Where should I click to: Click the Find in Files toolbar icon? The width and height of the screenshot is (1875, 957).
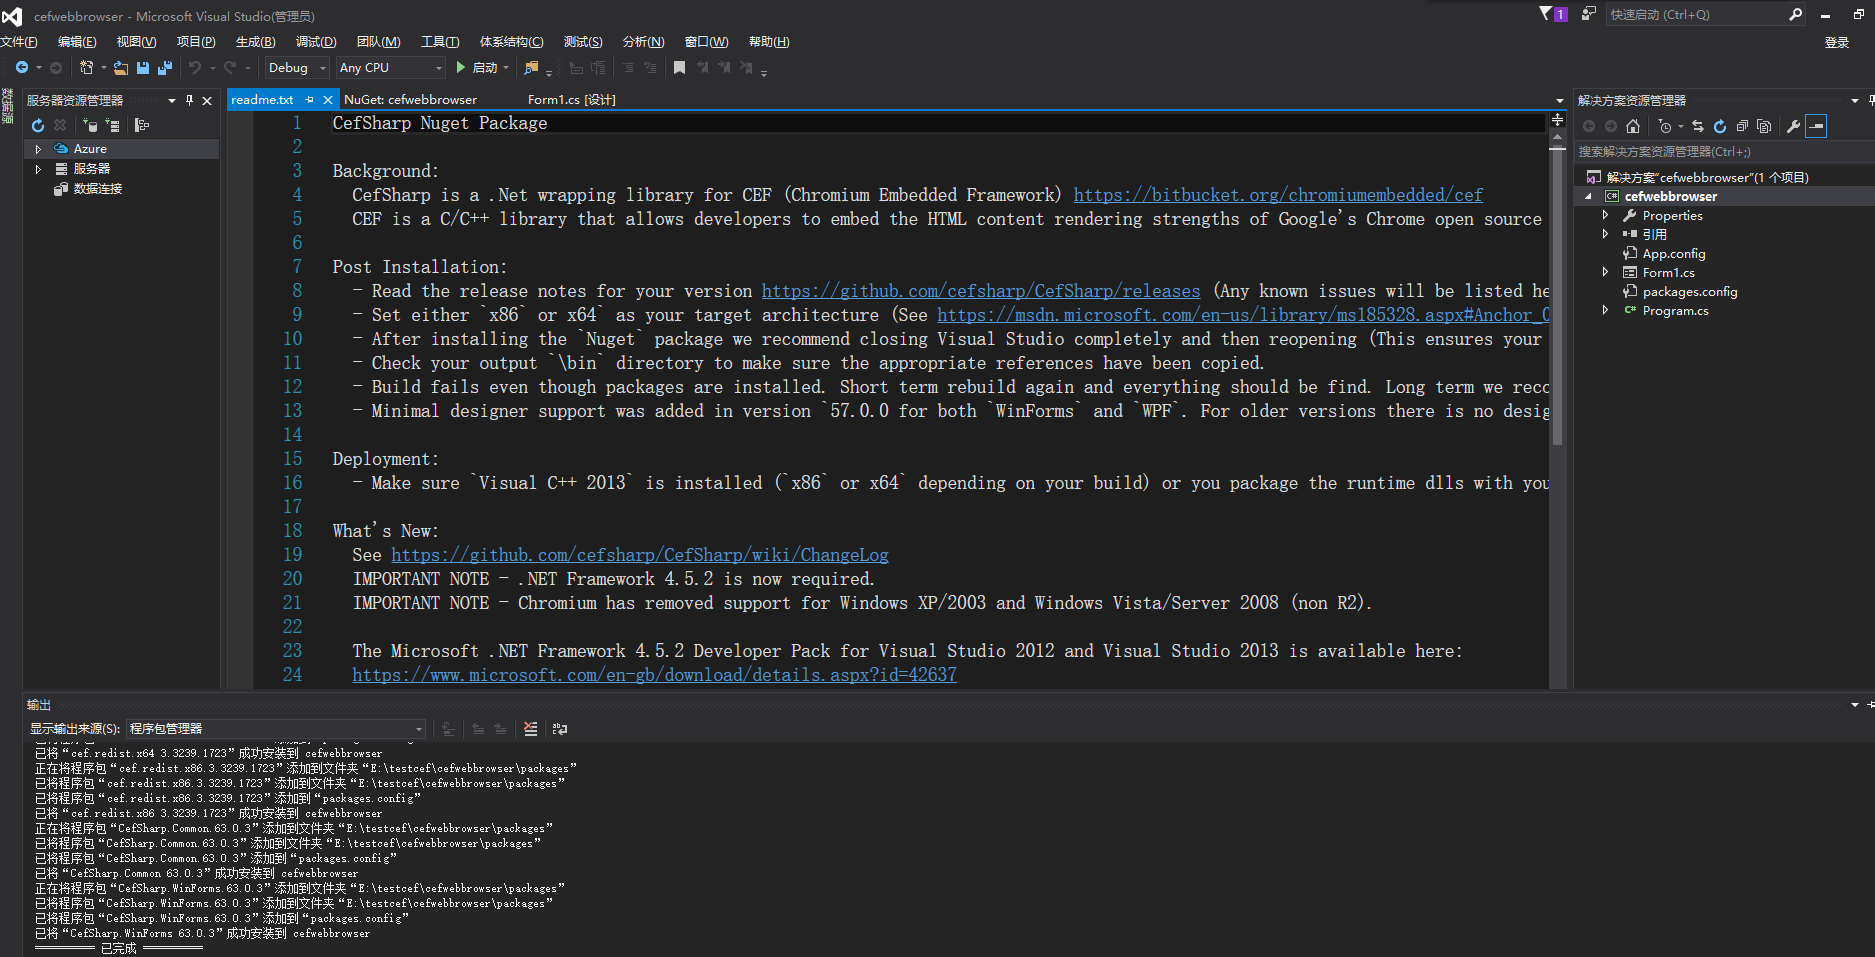[x=531, y=68]
